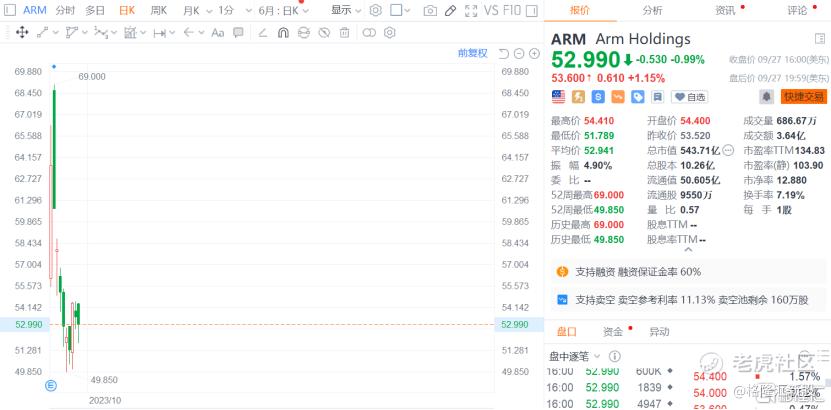The height and width of the screenshot is (410, 831).
Task: Select the parallel channel drawing tool
Action: (x=72, y=33)
